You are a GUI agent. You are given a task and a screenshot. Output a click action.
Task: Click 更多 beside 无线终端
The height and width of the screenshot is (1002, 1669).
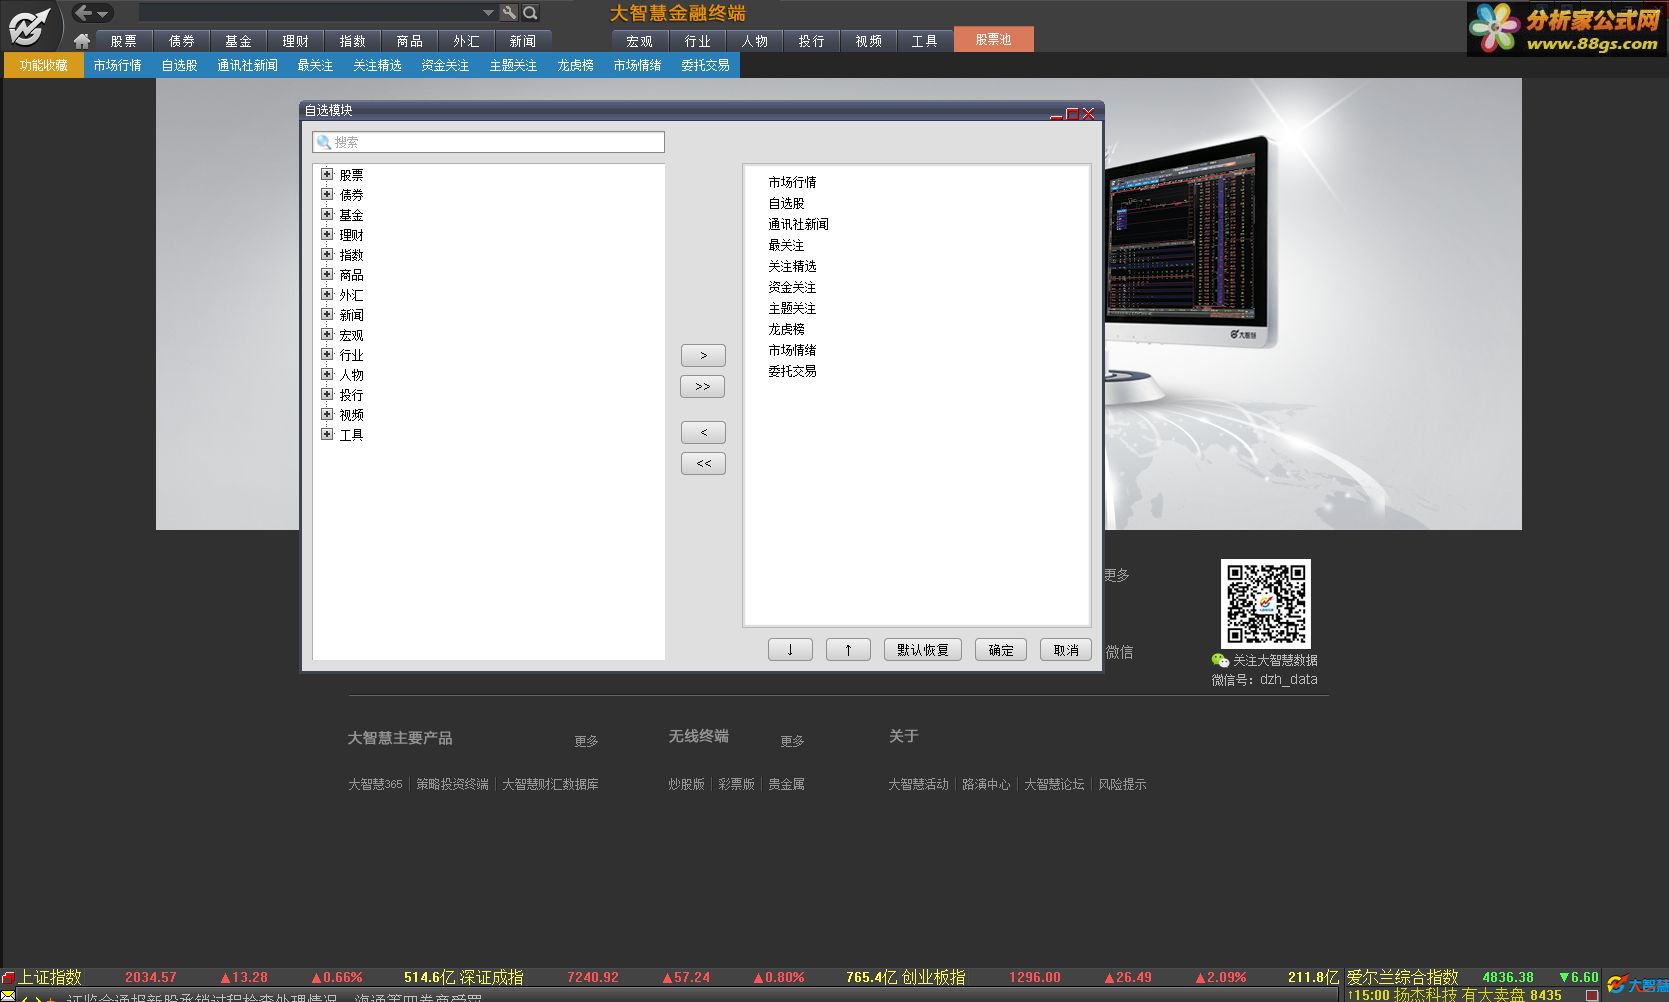[x=792, y=741]
